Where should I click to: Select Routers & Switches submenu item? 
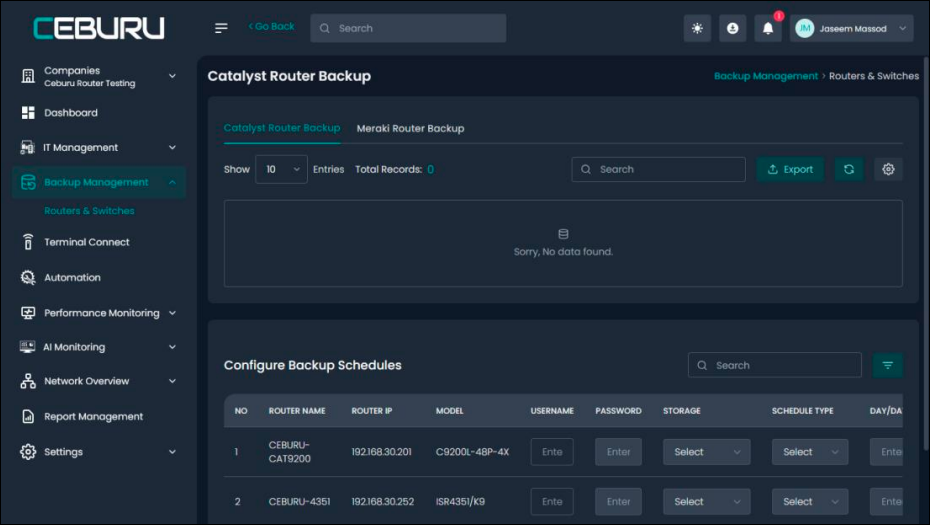pos(89,211)
